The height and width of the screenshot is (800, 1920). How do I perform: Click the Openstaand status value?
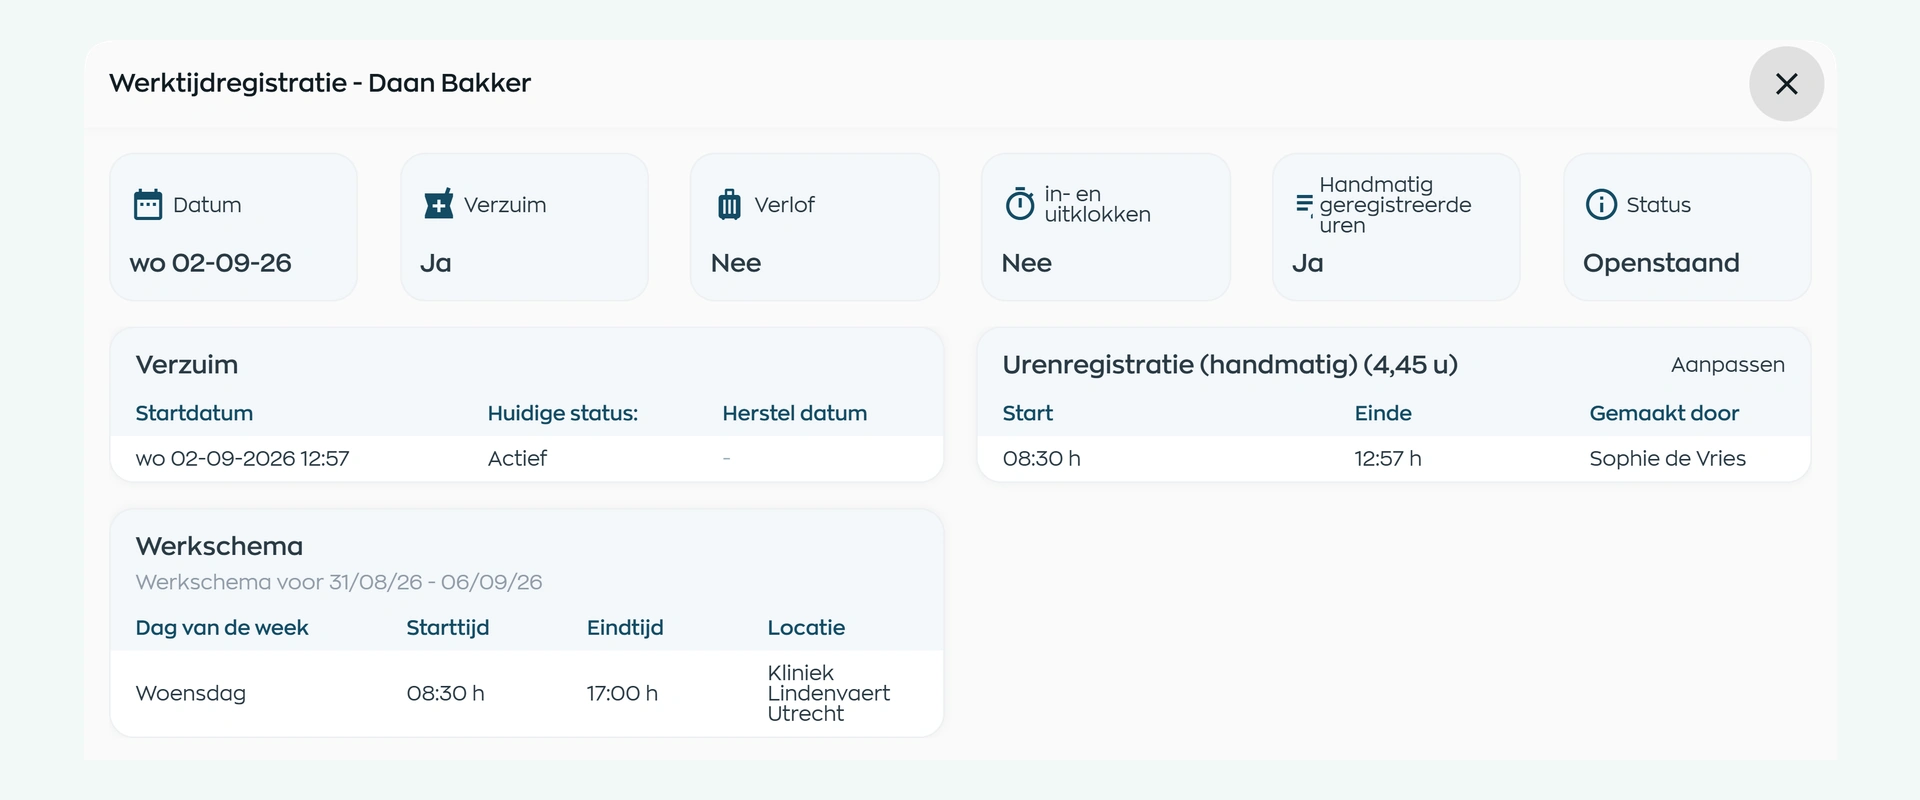1661,263
